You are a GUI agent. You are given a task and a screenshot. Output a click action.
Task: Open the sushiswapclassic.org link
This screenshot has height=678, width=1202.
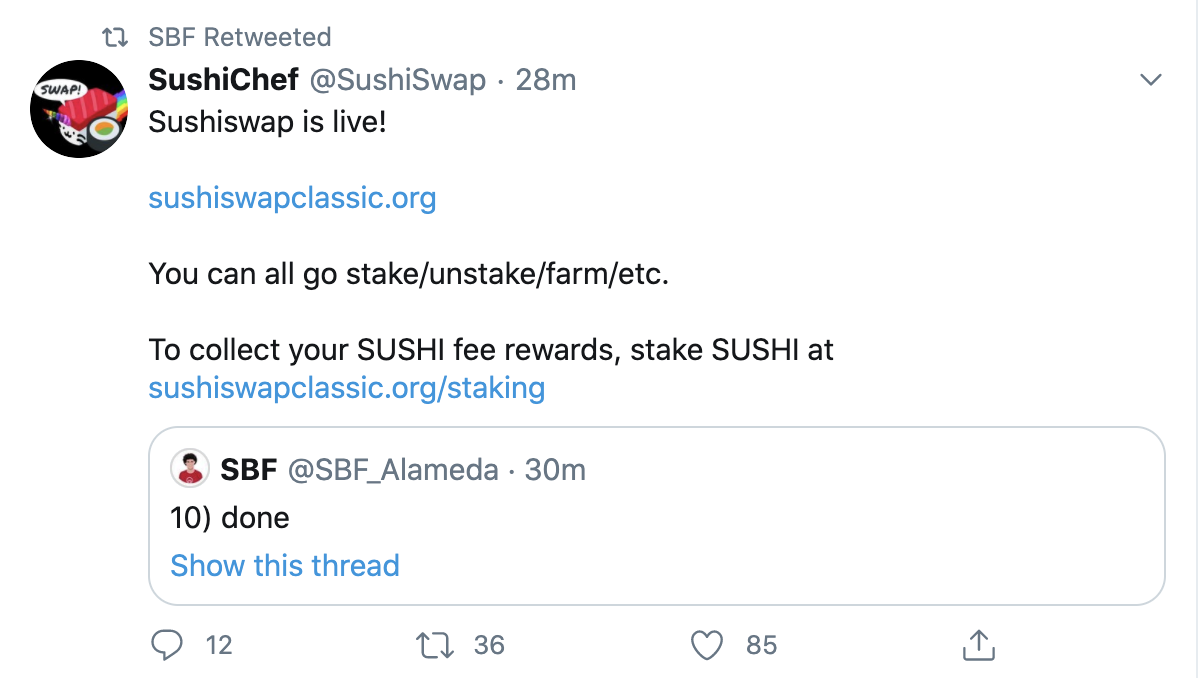click(292, 198)
